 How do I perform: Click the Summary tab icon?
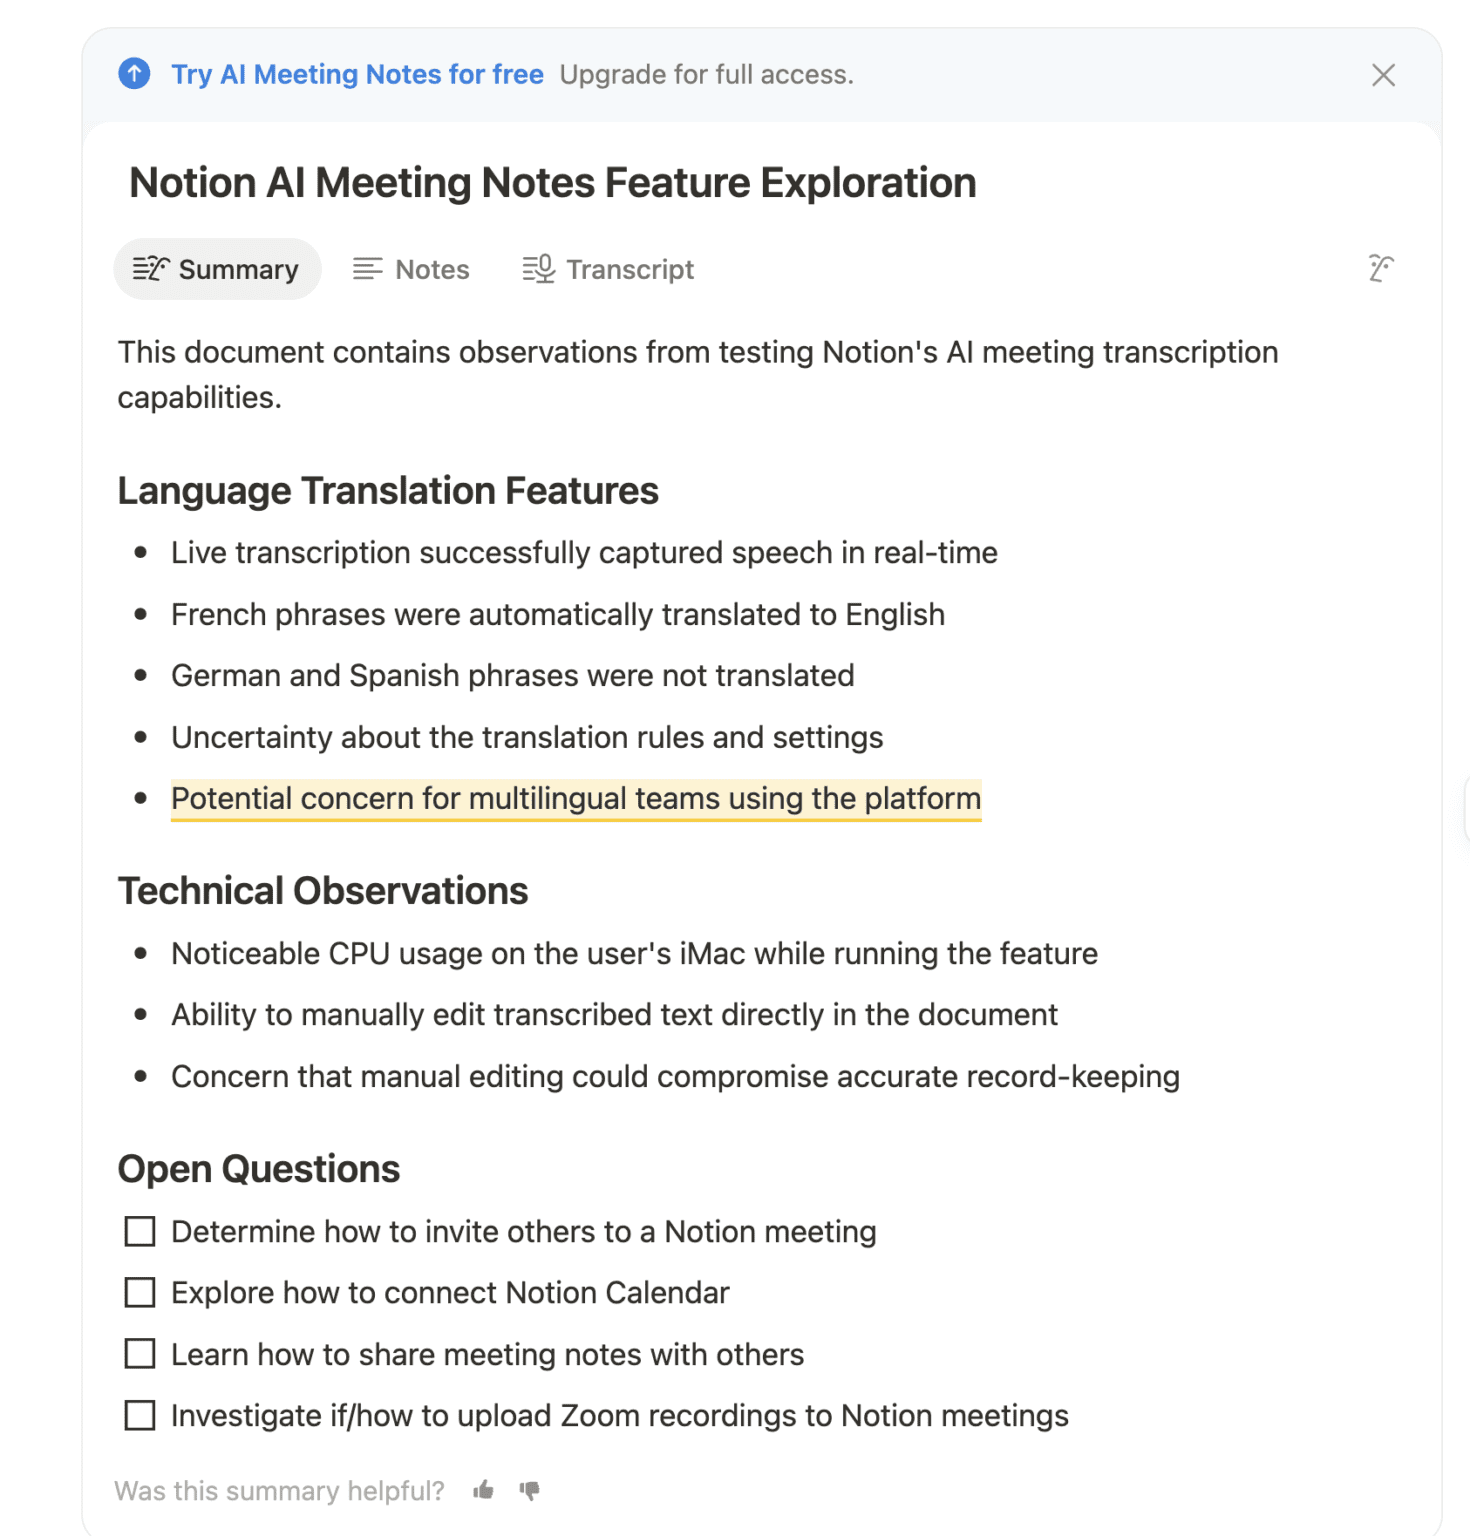[x=151, y=269]
